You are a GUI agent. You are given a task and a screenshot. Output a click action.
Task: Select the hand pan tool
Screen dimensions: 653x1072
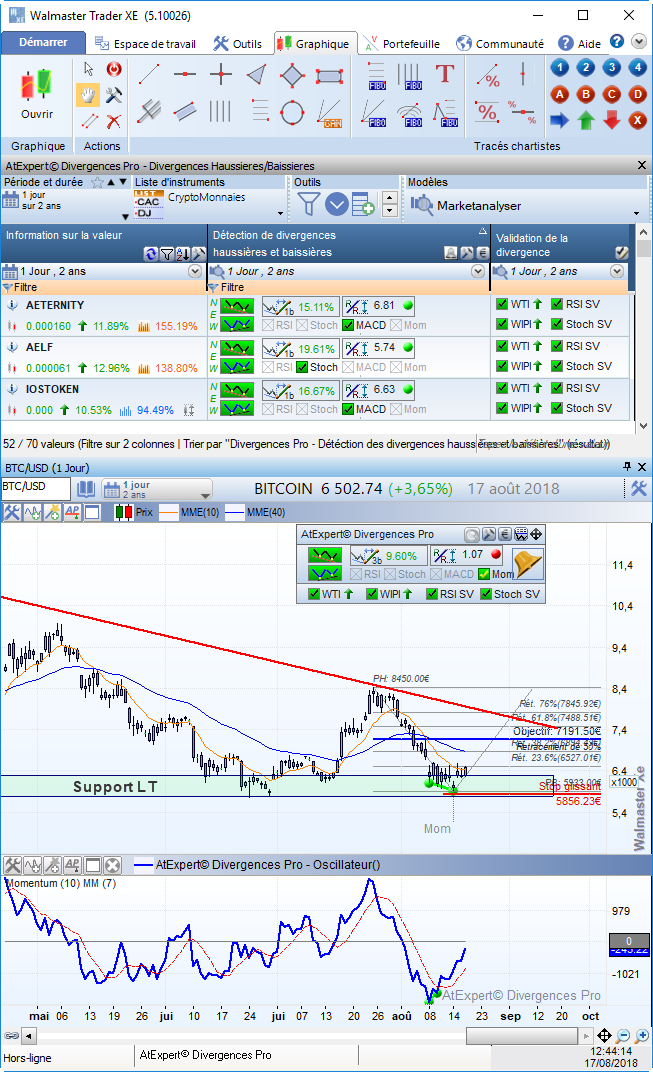tap(88, 95)
